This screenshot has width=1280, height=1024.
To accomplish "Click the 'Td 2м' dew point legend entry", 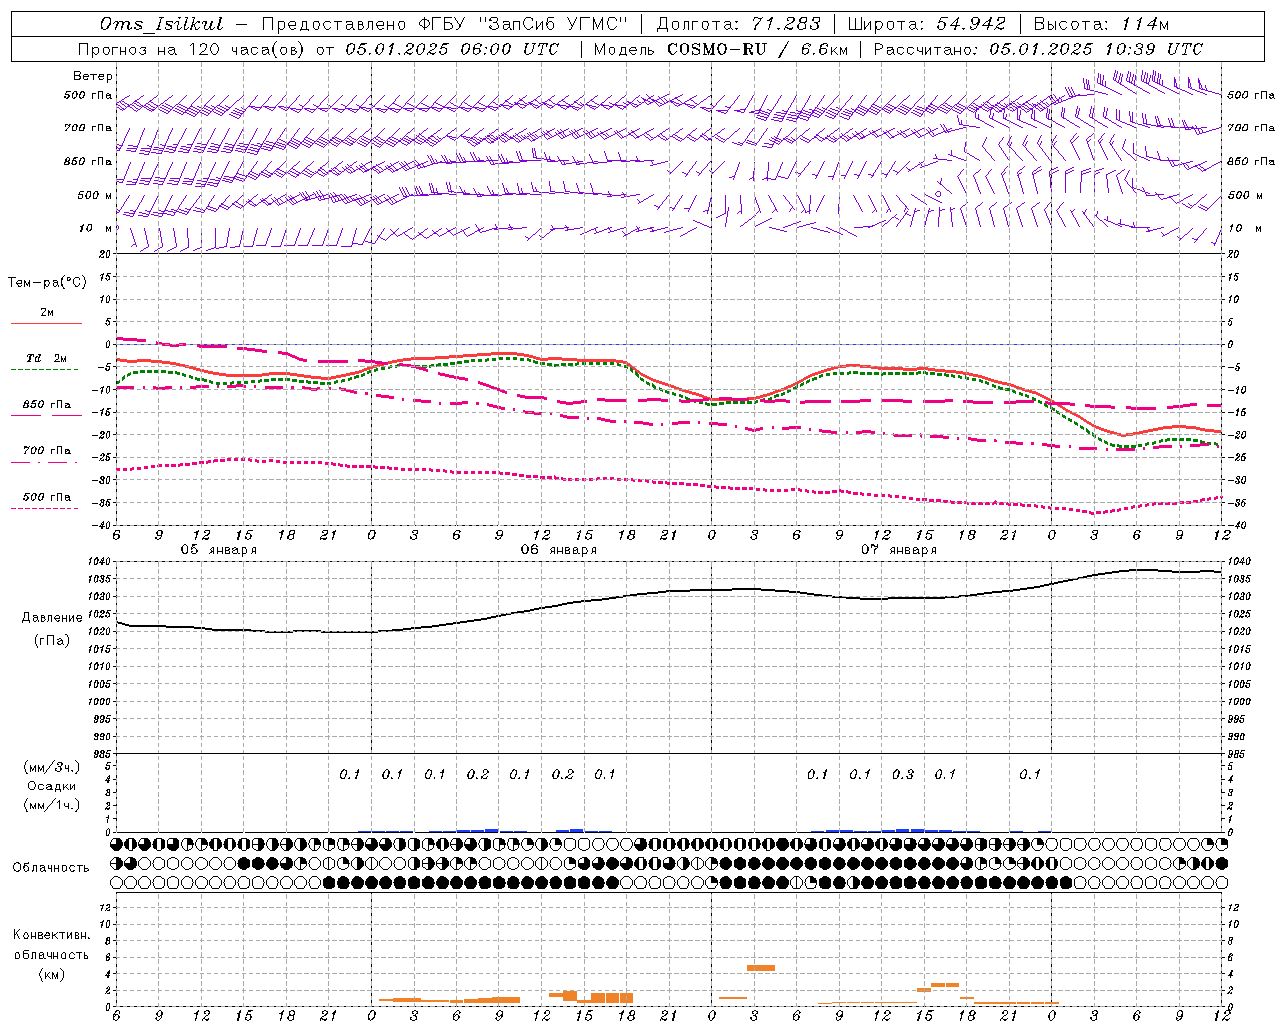I will 47,358.
